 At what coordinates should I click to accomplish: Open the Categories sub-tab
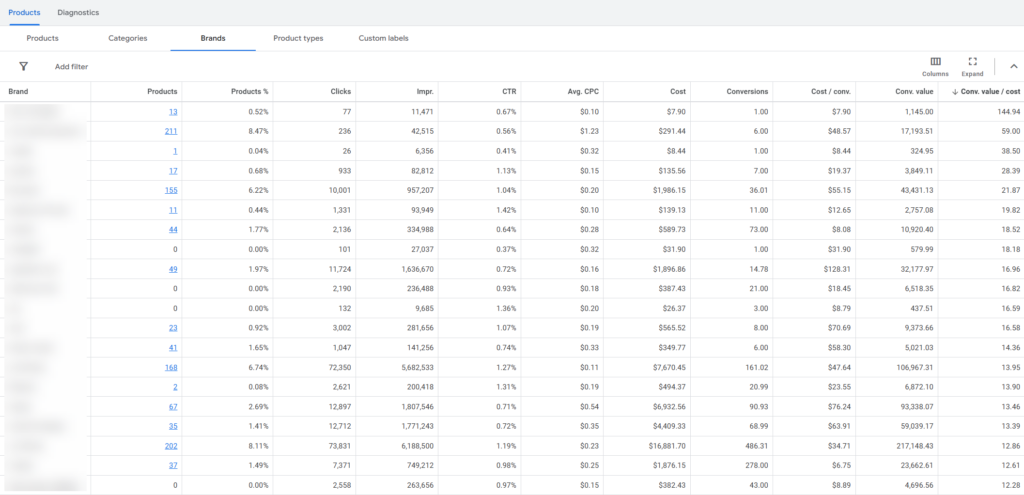[x=128, y=38]
